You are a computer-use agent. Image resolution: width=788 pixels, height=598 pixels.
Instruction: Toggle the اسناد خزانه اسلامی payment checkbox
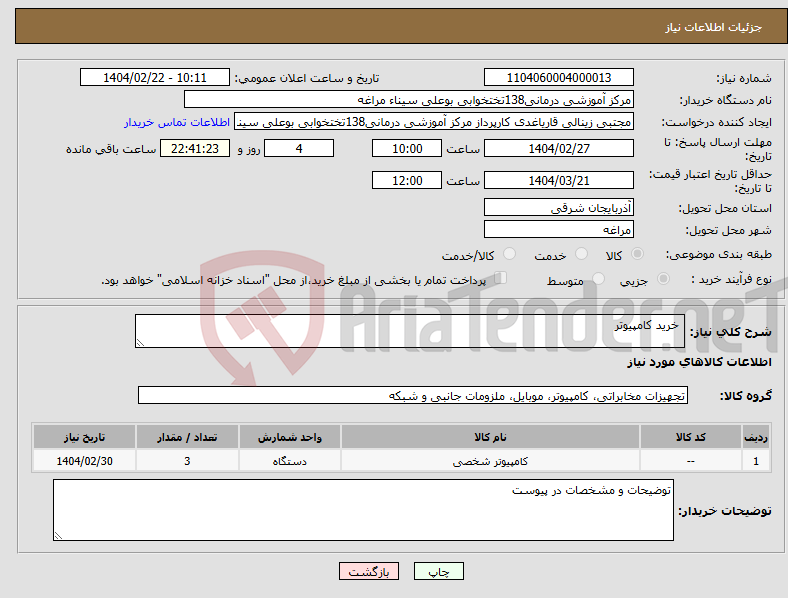tap(501, 278)
